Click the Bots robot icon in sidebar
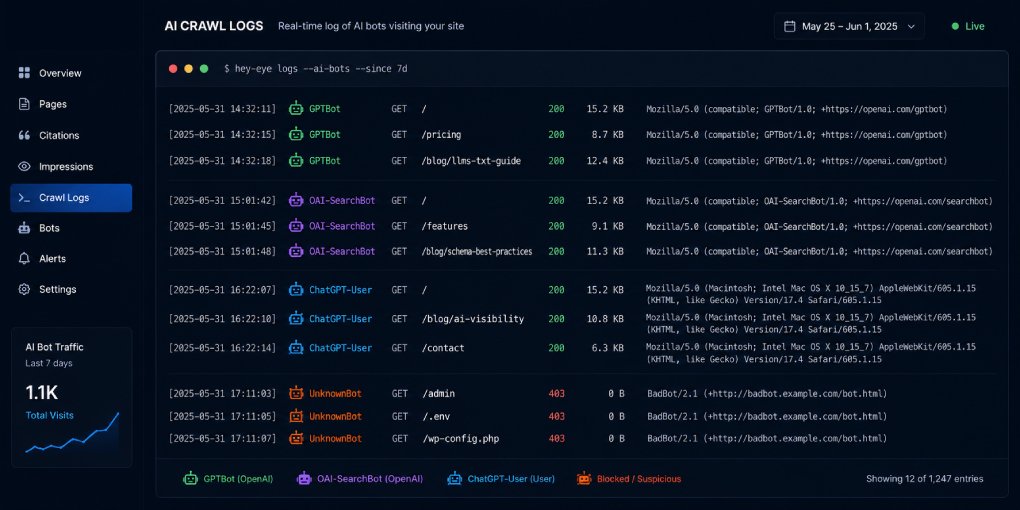The width and height of the screenshot is (1020, 510). tap(24, 228)
